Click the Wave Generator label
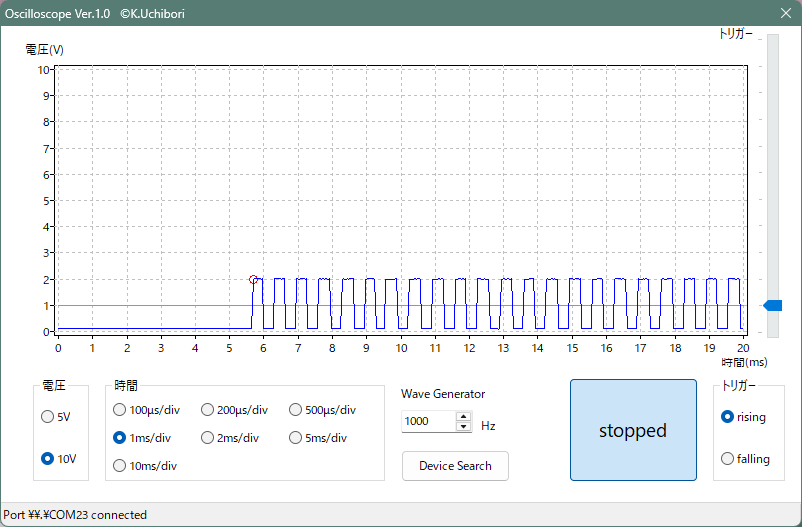 pos(443,394)
